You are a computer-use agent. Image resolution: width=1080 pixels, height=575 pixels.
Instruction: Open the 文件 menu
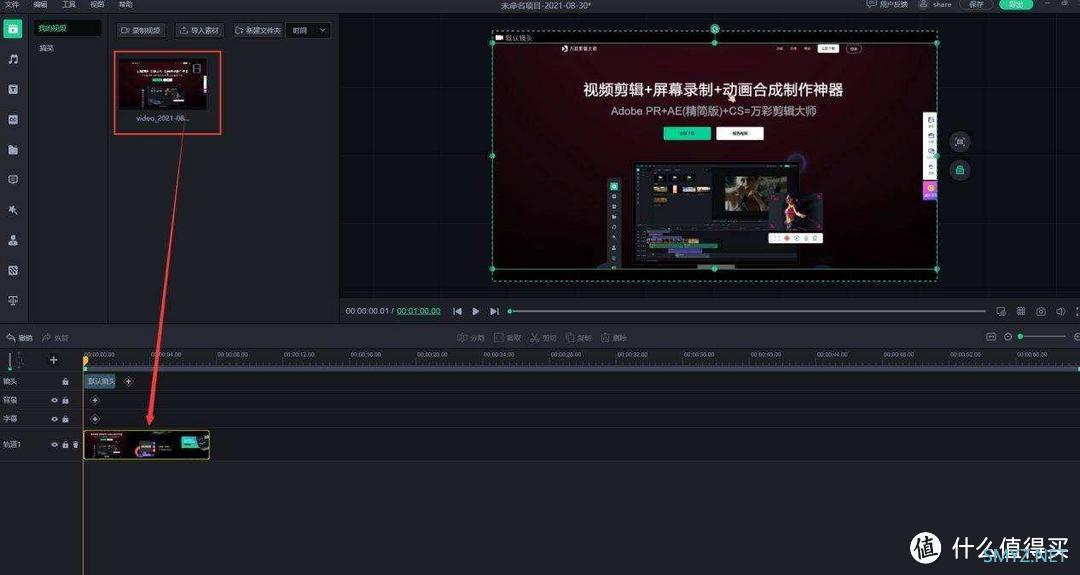(x=12, y=5)
